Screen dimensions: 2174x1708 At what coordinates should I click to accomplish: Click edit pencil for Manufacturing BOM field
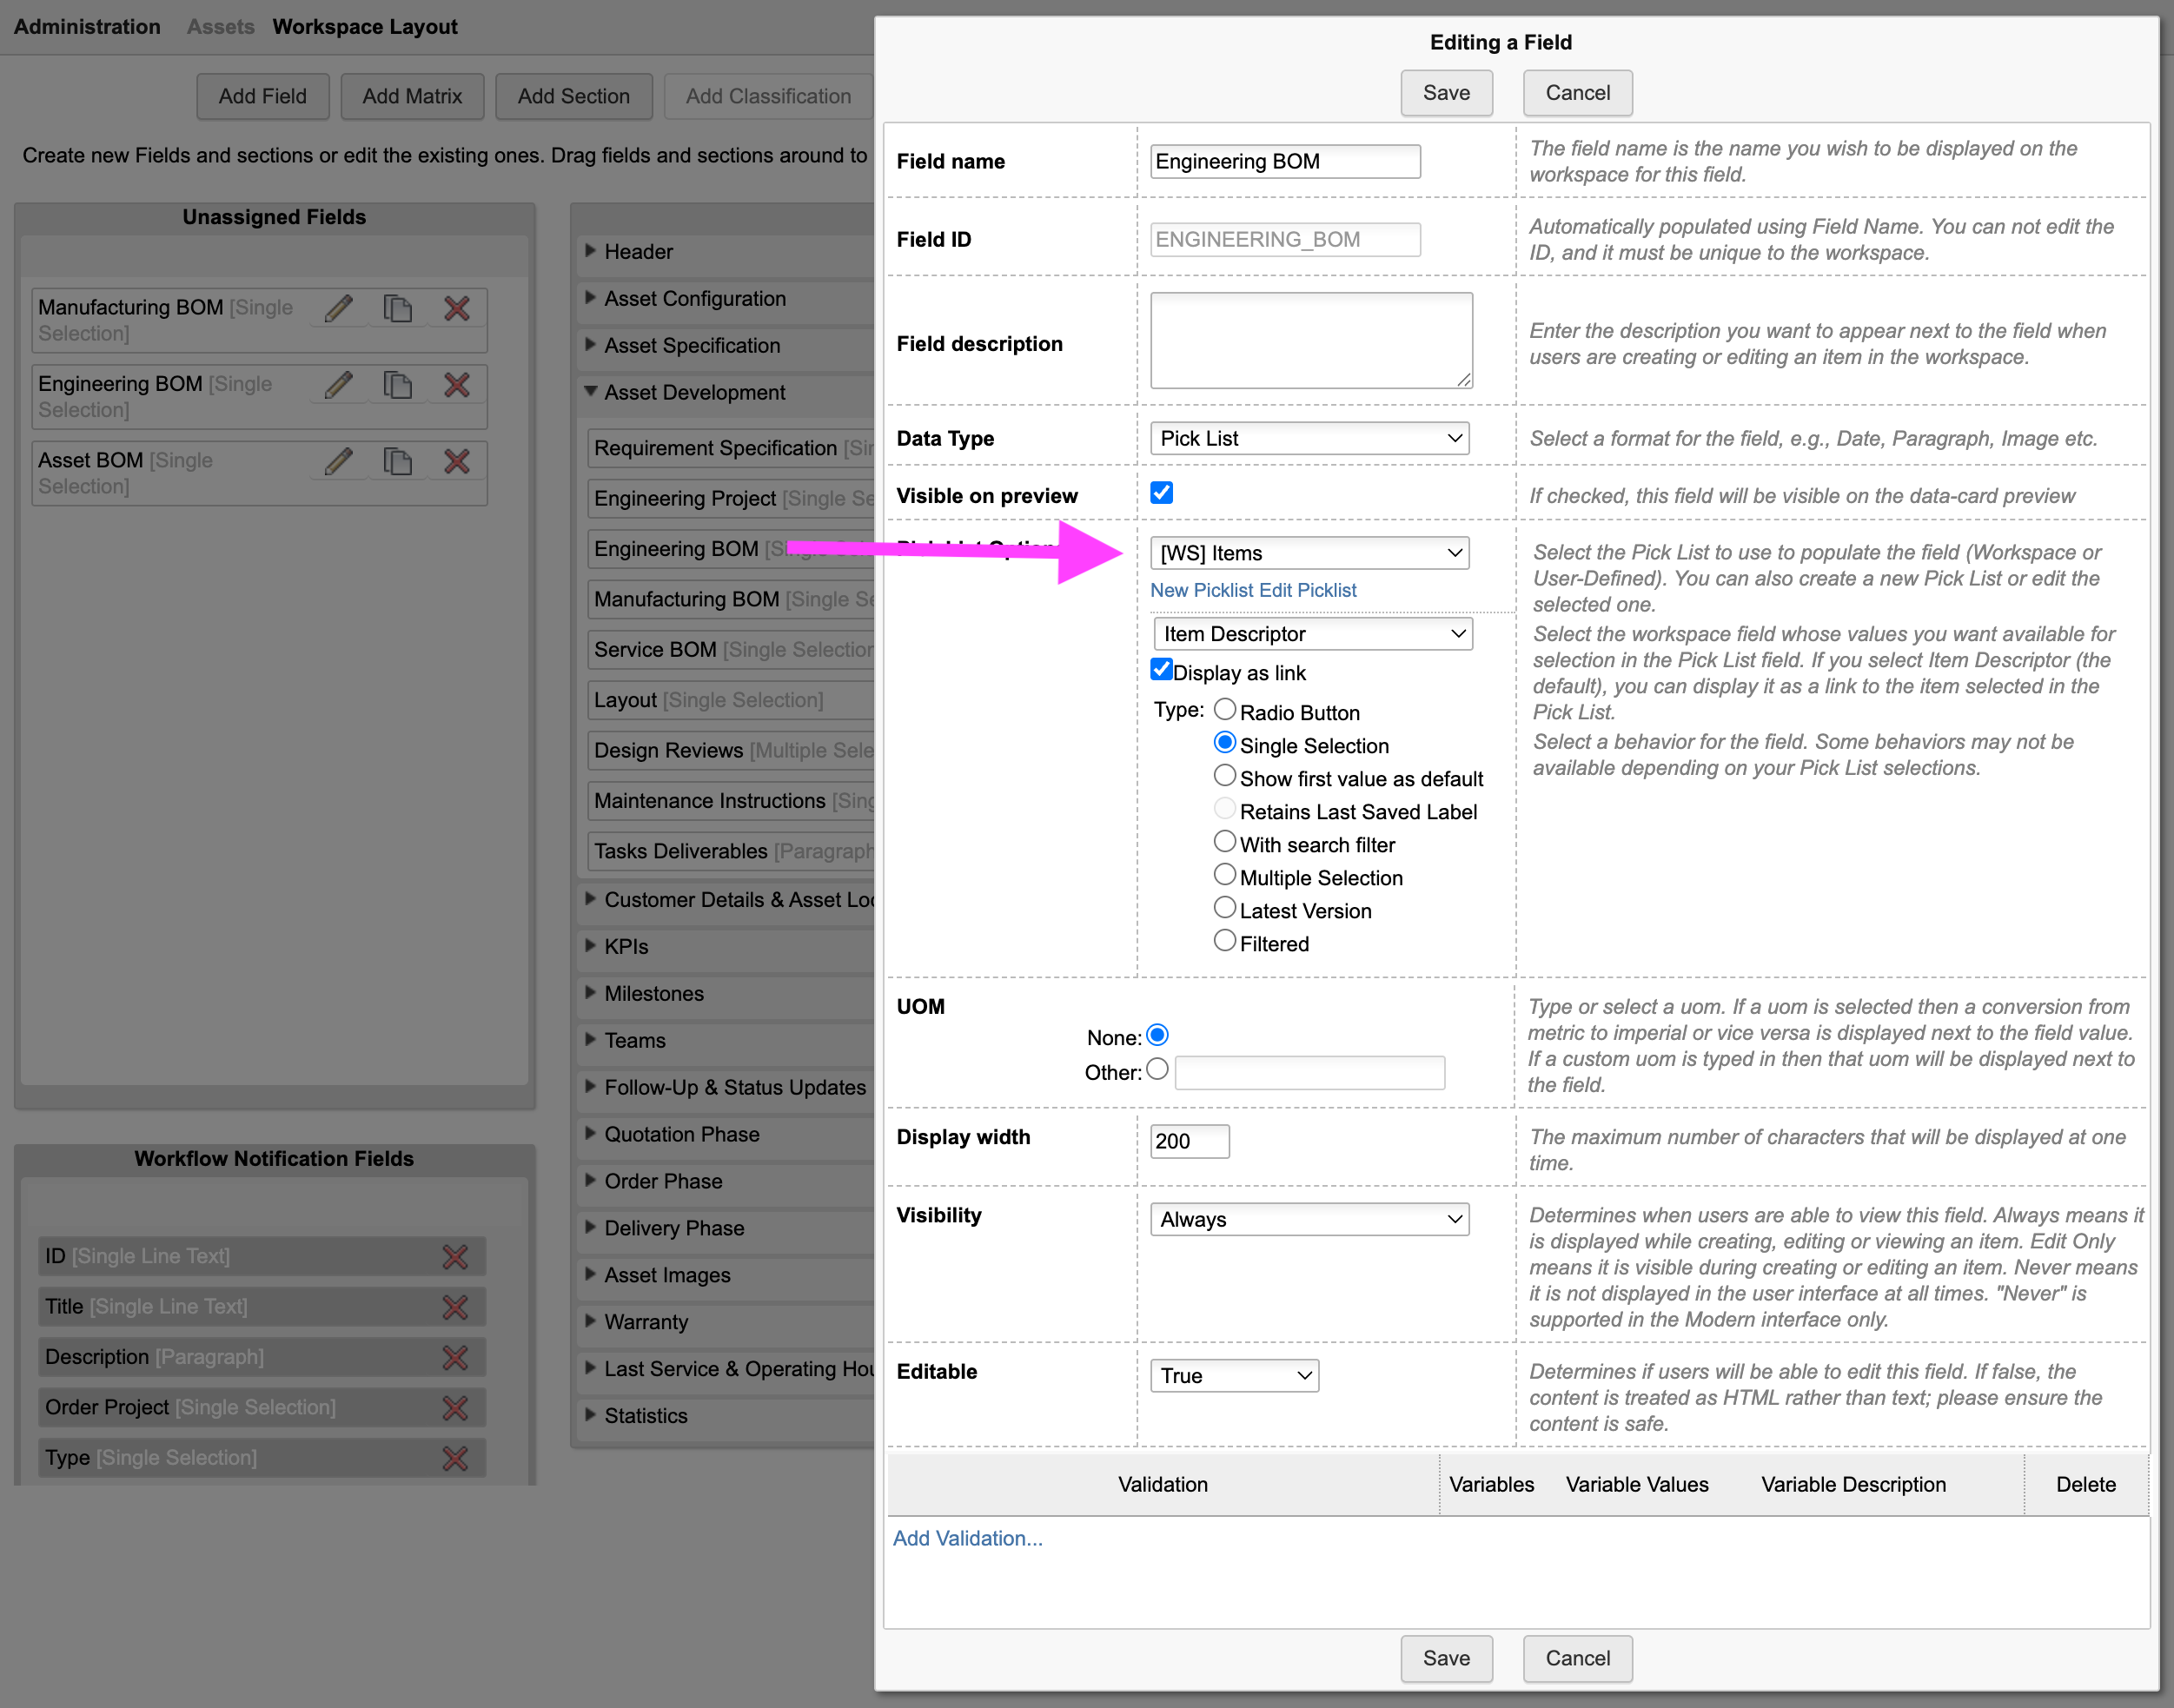(339, 308)
